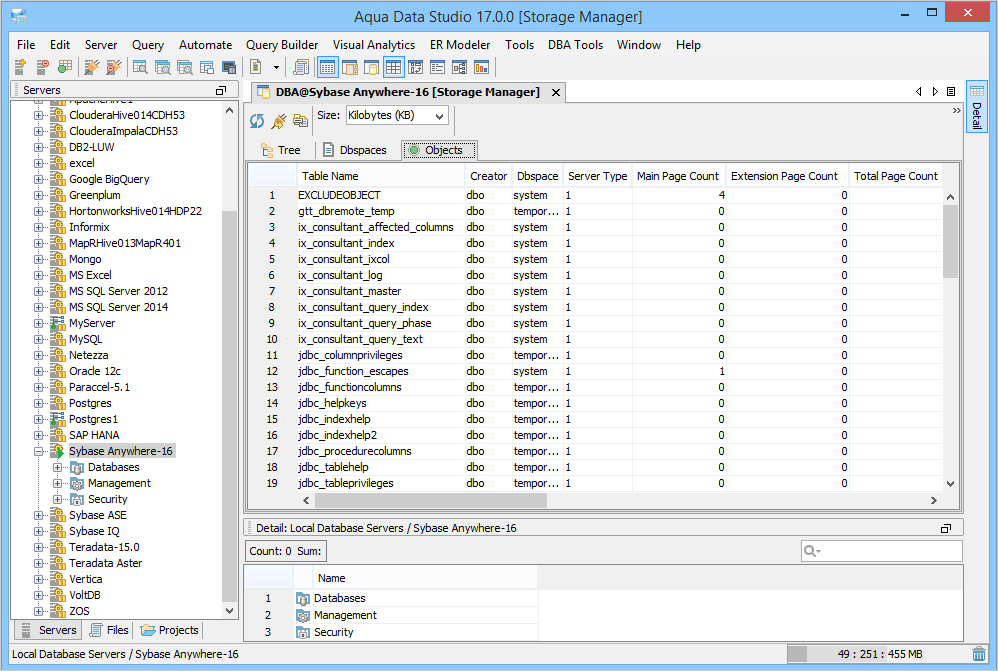Click the copy icon beside the Size label
The width and height of the screenshot is (998, 671).
tap(300, 120)
